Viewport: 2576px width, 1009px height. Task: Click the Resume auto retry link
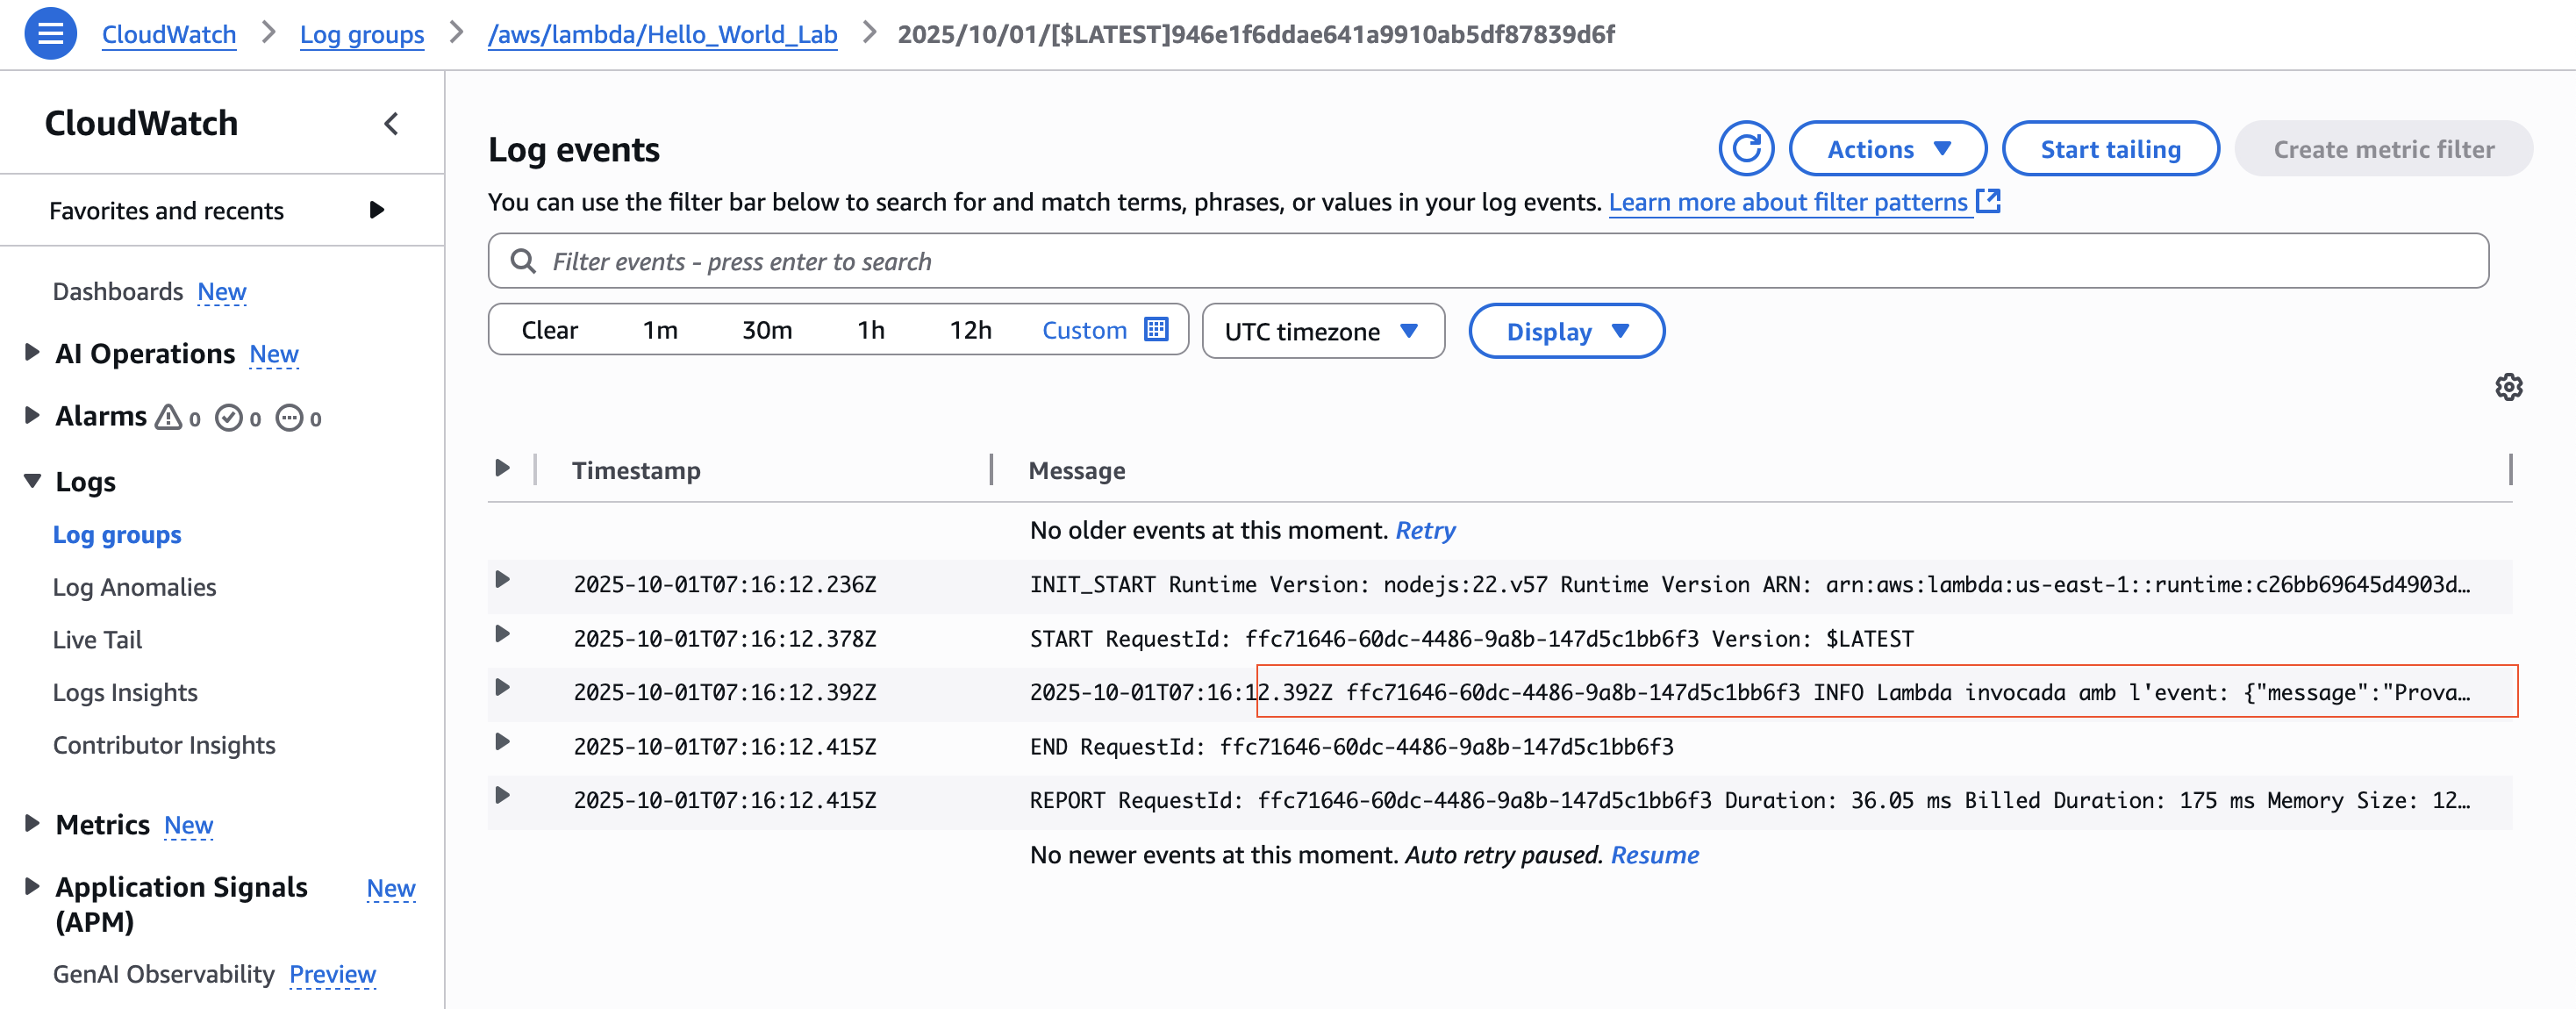[1654, 855]
